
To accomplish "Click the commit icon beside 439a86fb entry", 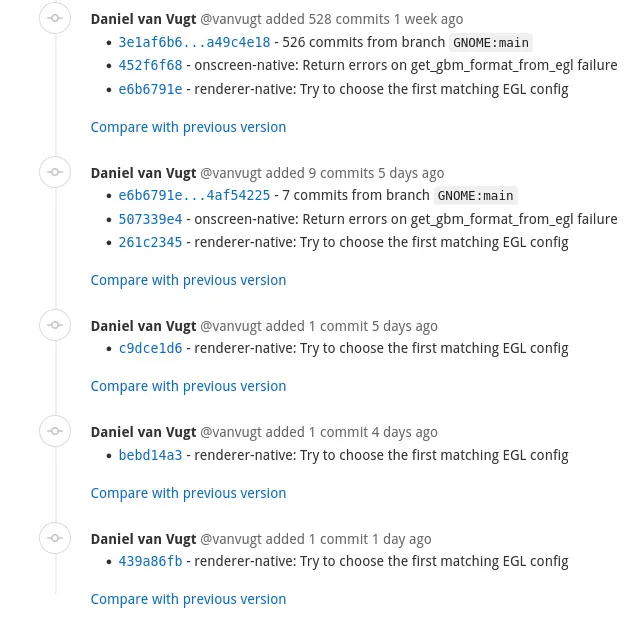I will point(55,538).
